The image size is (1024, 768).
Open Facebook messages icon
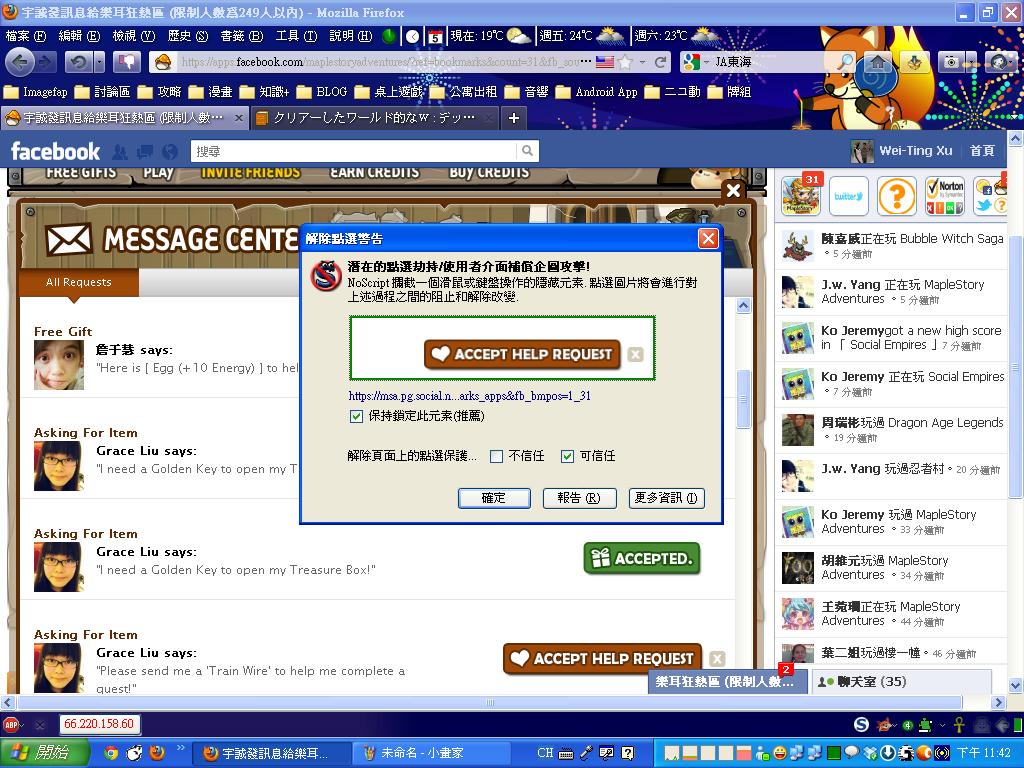144,152
